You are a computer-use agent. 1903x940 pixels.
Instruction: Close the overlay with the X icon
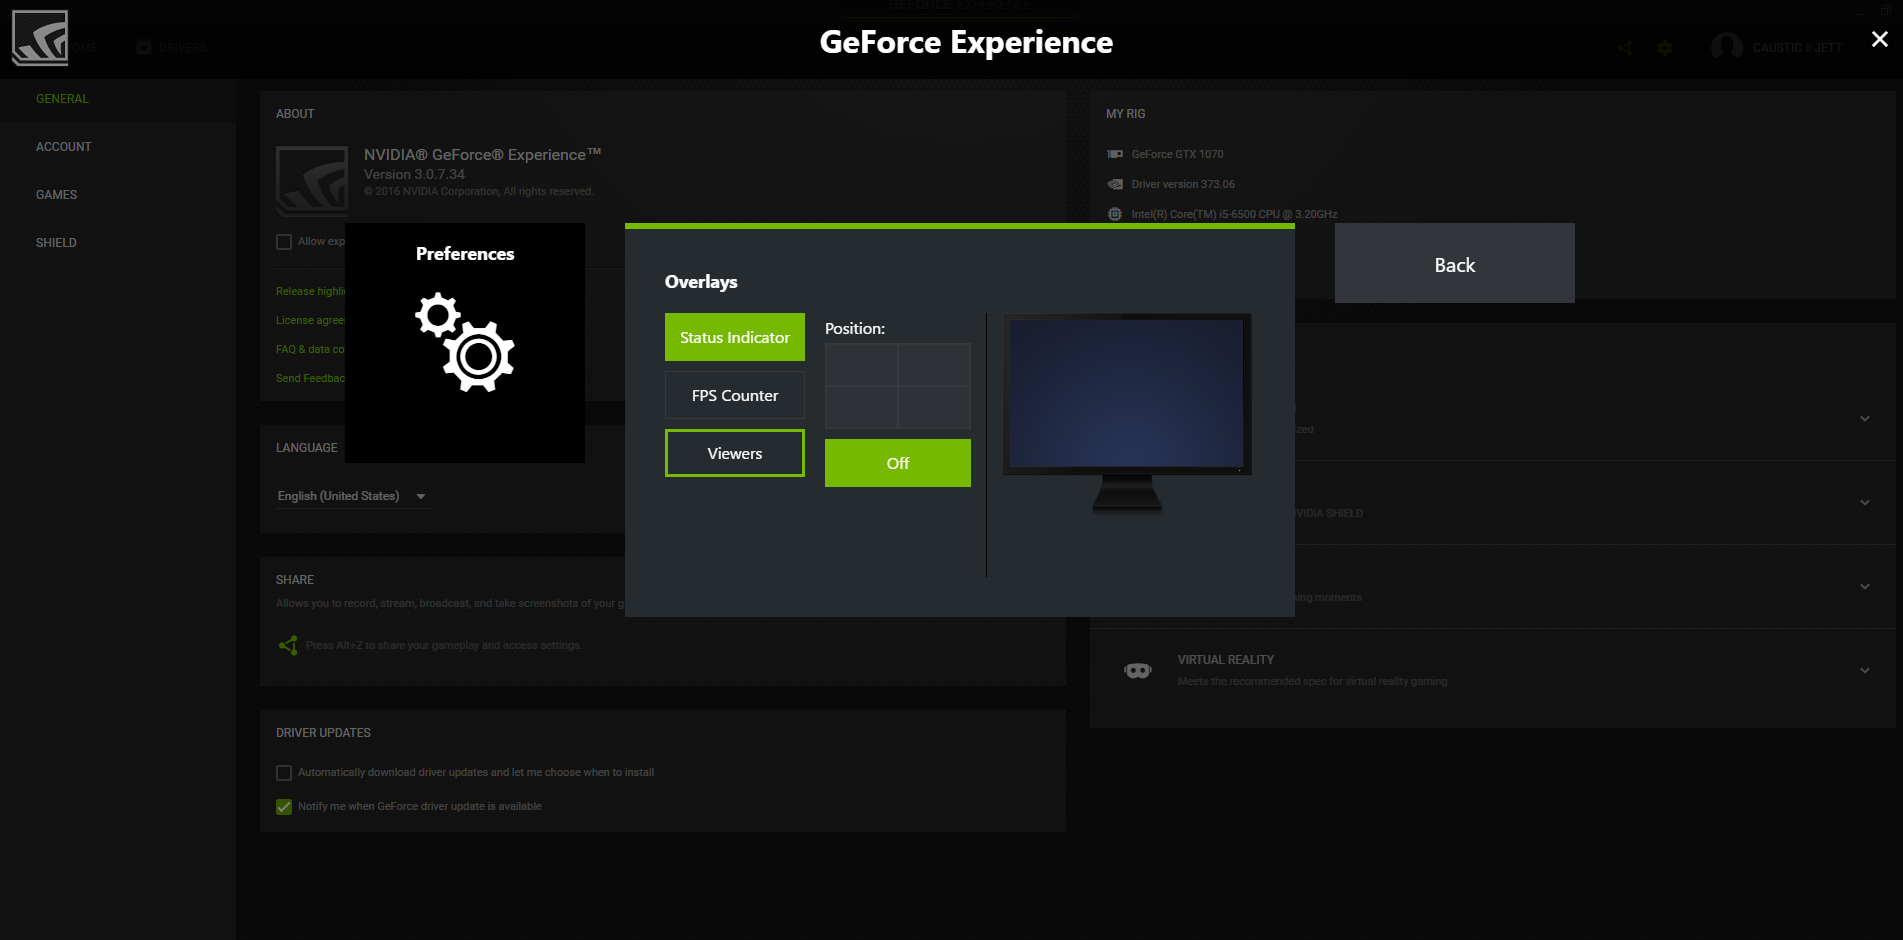1880,39
